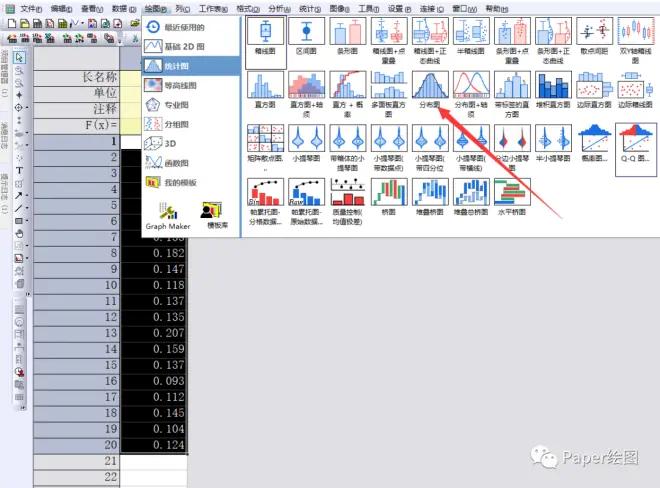The height and width of the screenshot is (488, 660).
Task: Pick the 堆积直方图 stacked histogram
Action: (x=553, y=90)
